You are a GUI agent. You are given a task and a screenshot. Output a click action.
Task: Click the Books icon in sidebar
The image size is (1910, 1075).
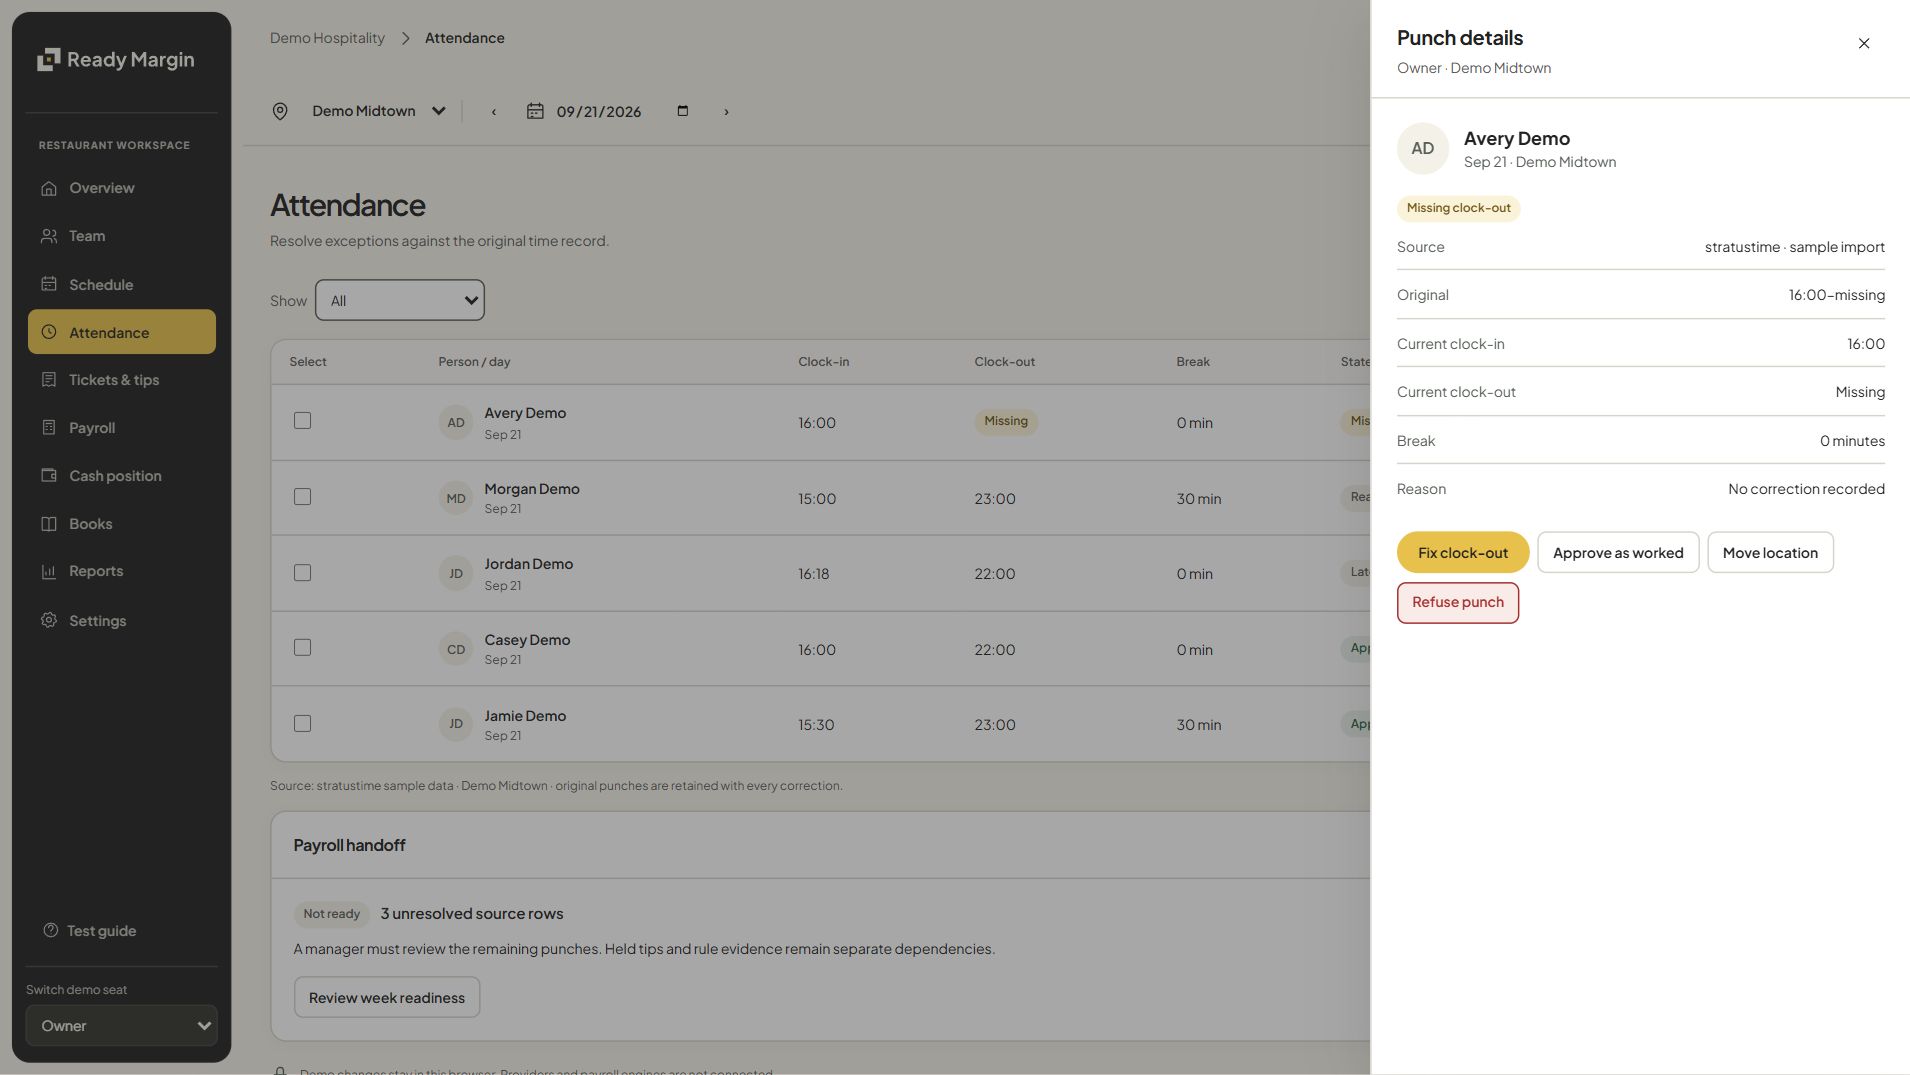pyautogui.click(x=48, y=524)
